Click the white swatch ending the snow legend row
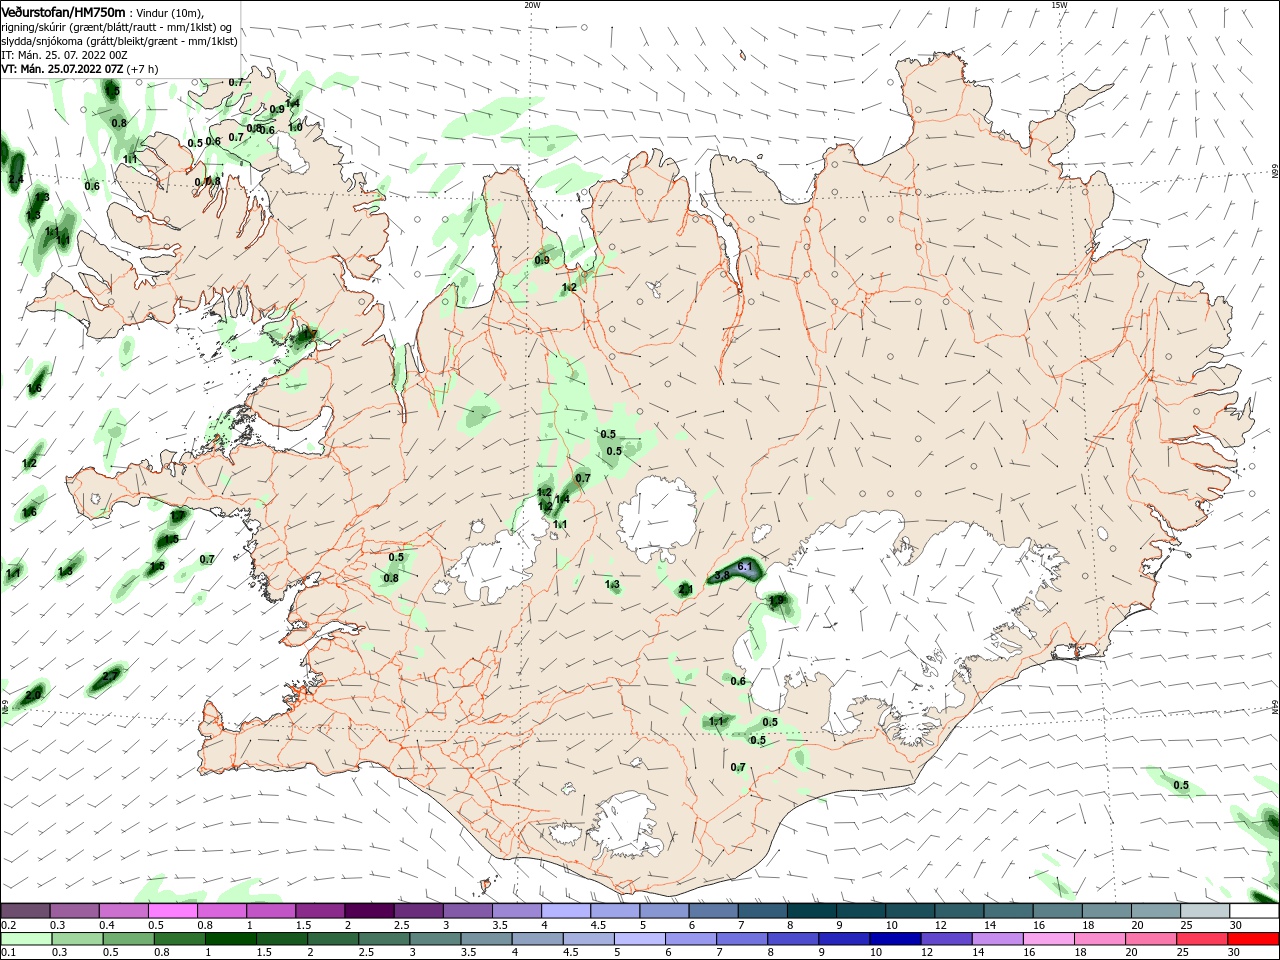The width and height of the screenshot is (1280, 960). pos(1253,911)
